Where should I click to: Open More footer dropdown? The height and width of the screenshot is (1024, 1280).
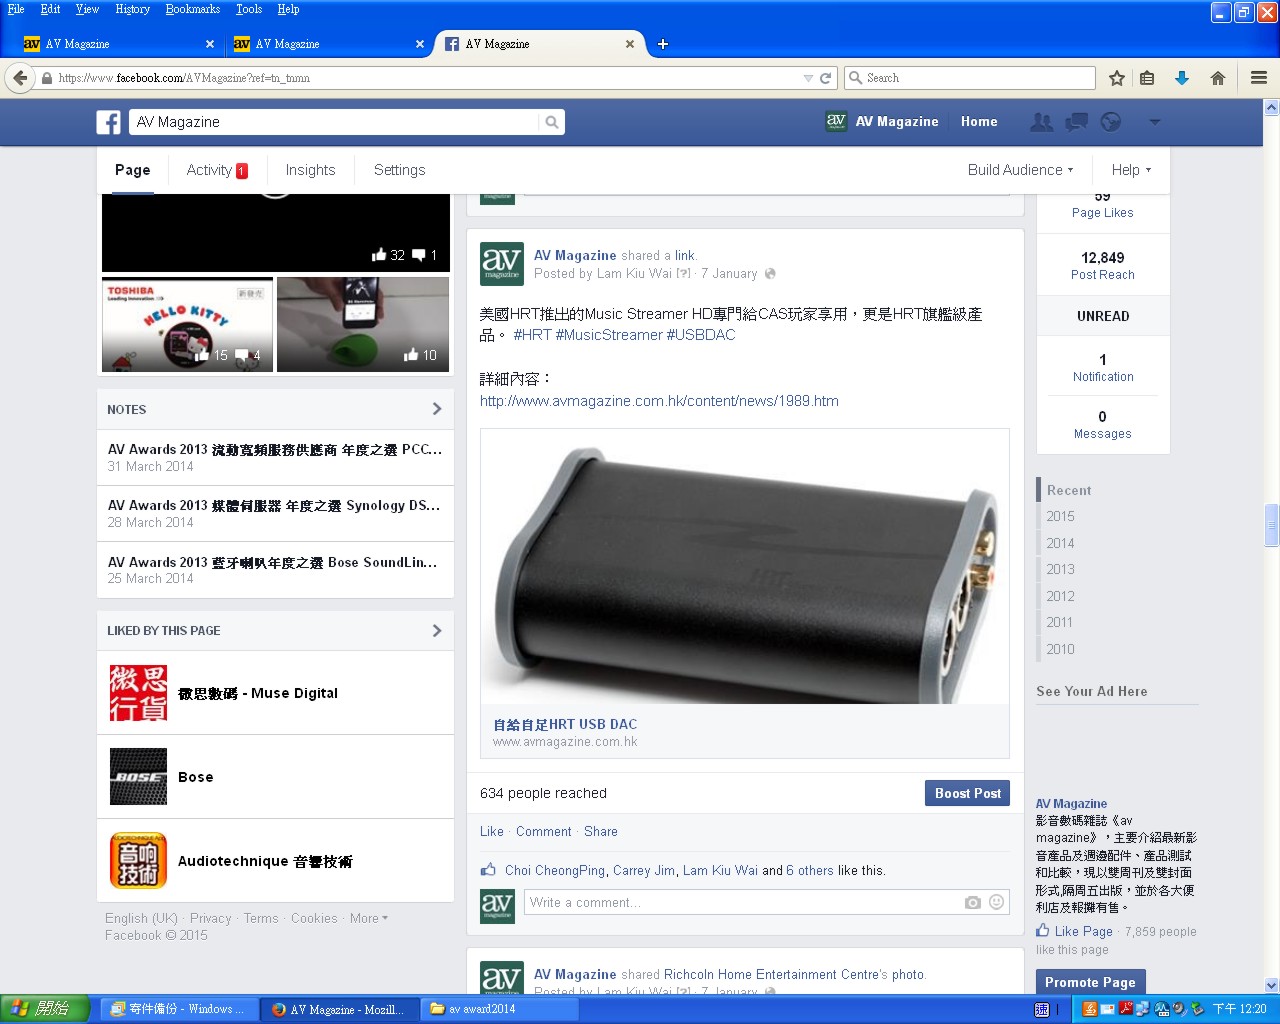coord(369,918)
